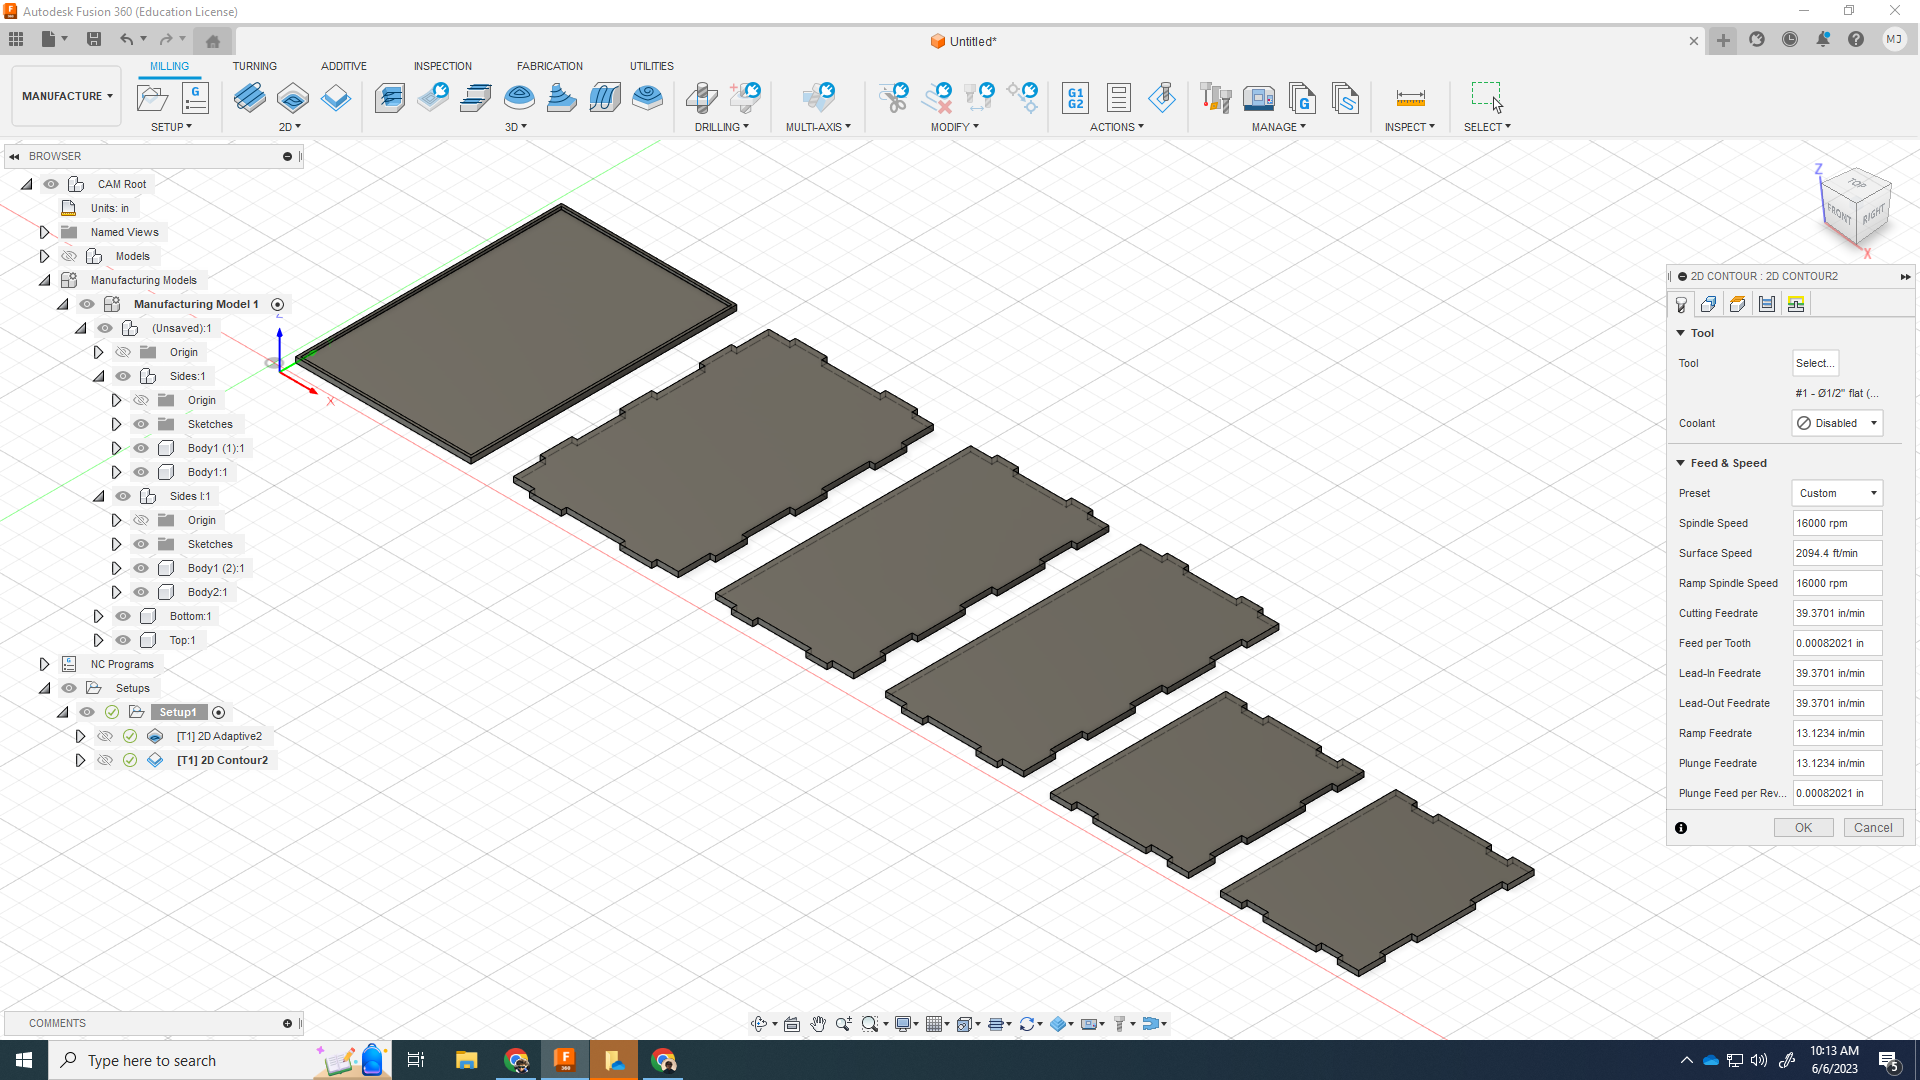
Task: Toggle visibility of Bottom:1 body
Action: point(123,616)
